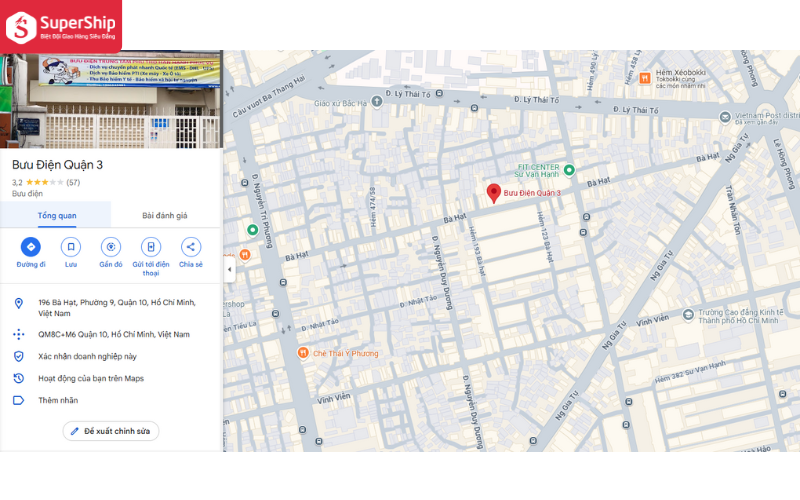Click the Hẻm 382 Sư Vạn Hạnh label
Screen dimensions: 800x500
(690, 372)
